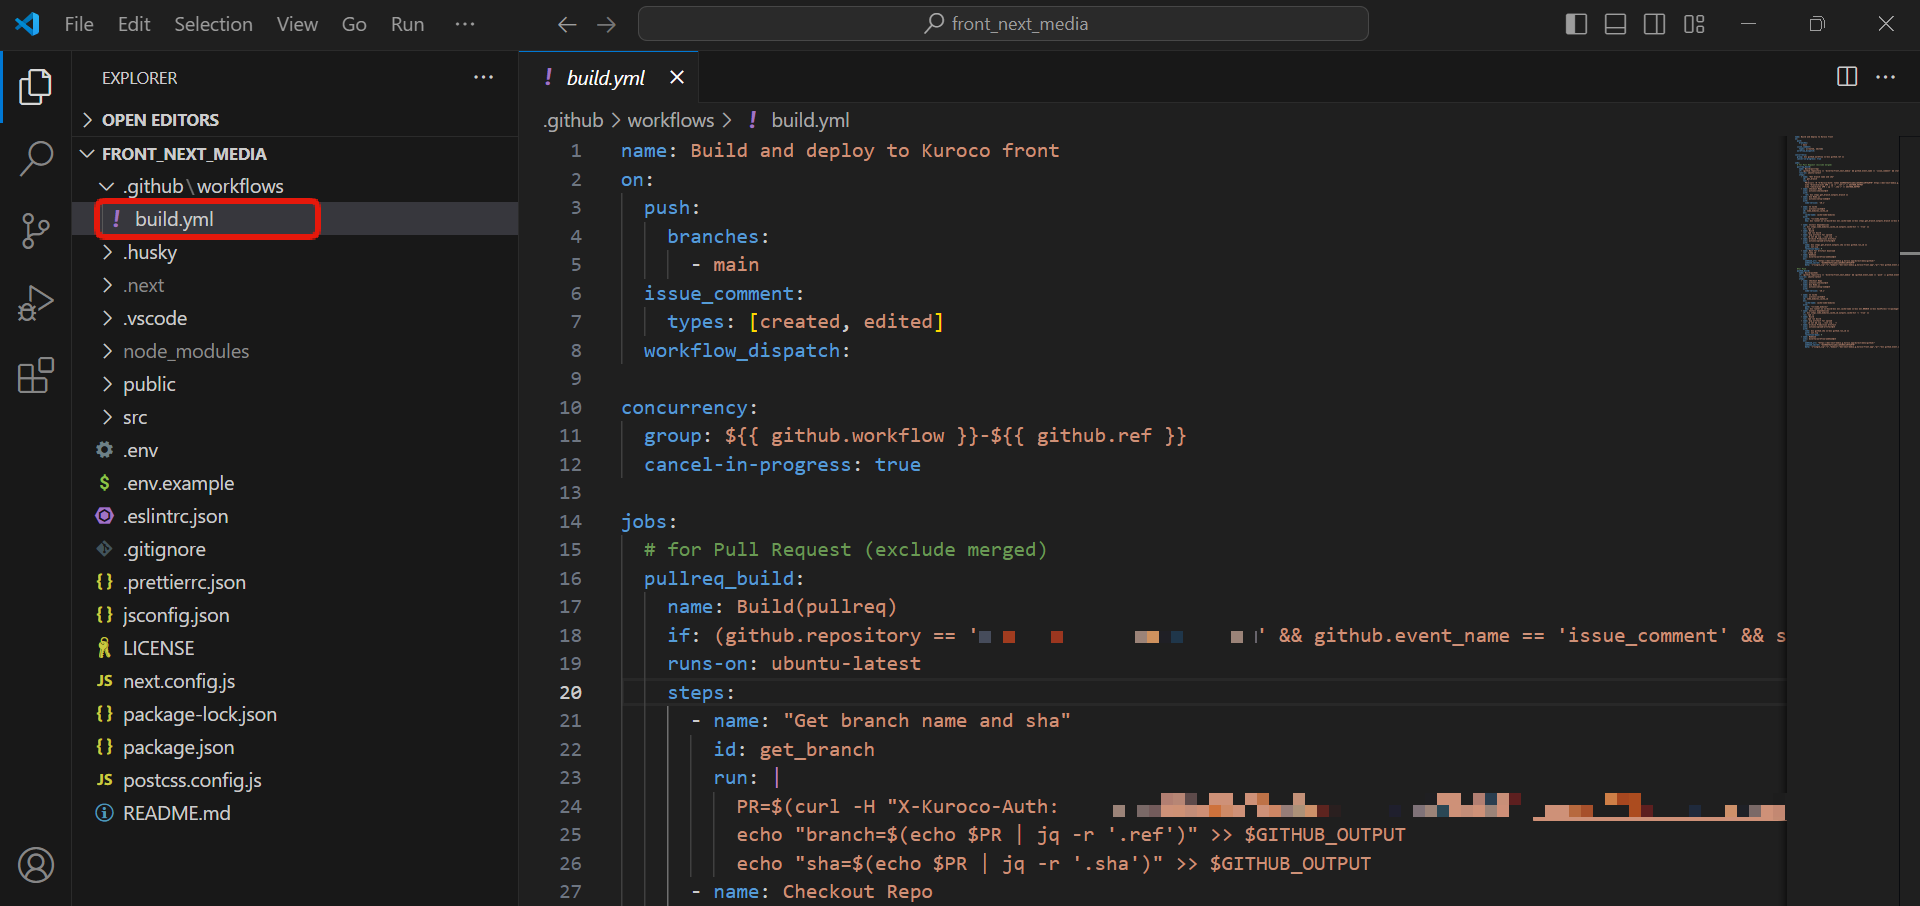This screenshot has width=1920, height=906.
Task: Open the editor More Actions ellipsis
Action: click(1886, 77)
